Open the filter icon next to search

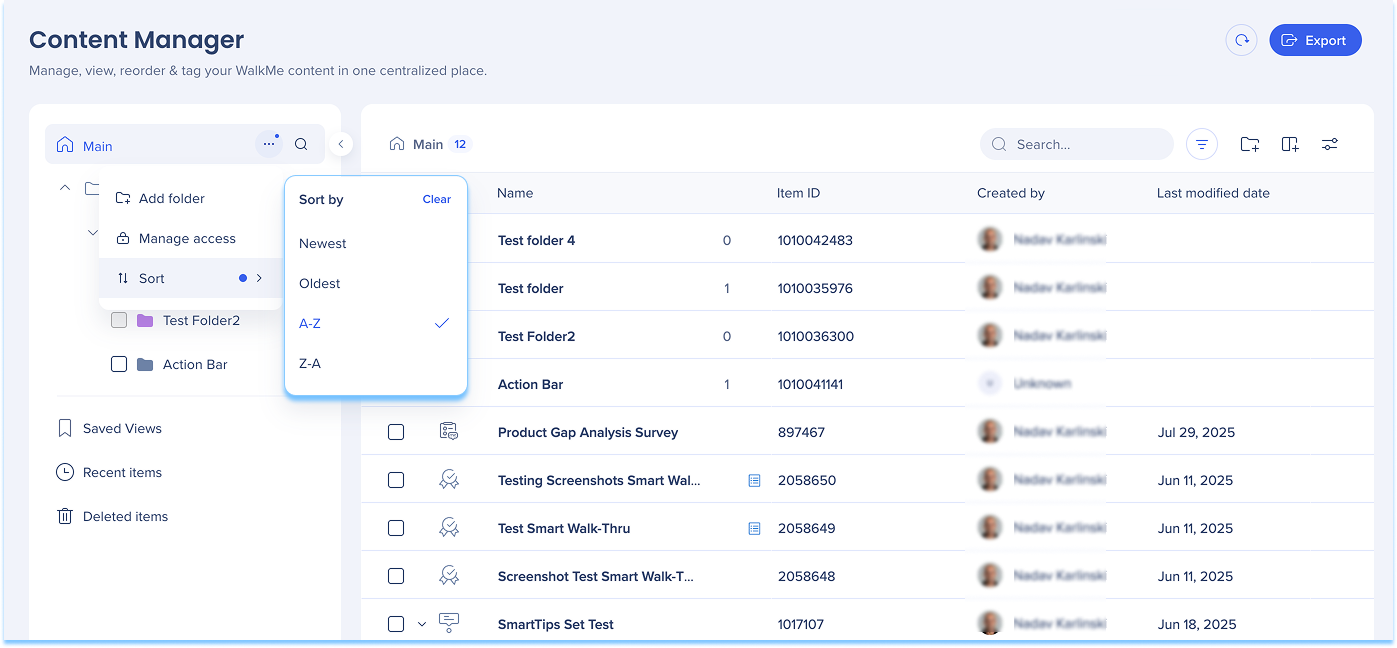1202,145
